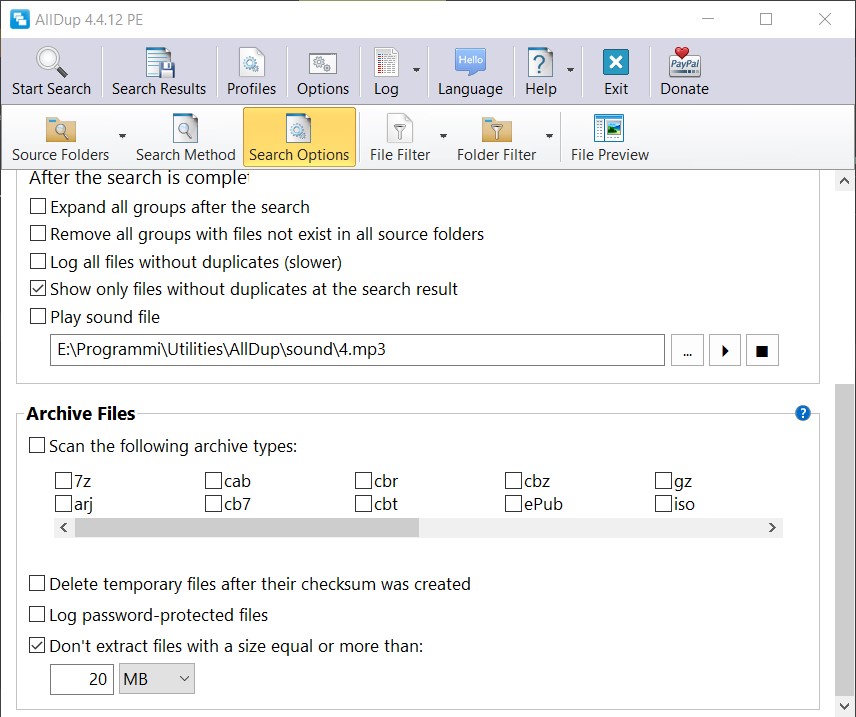Viewport: 856px width, 717px height.
Task: Click the archive types horizontal scrollbar thumb
Action: coord(247,528)
